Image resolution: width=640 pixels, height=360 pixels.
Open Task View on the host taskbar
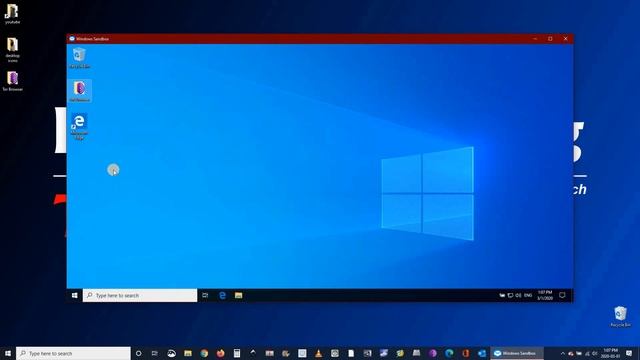point(155,353)
